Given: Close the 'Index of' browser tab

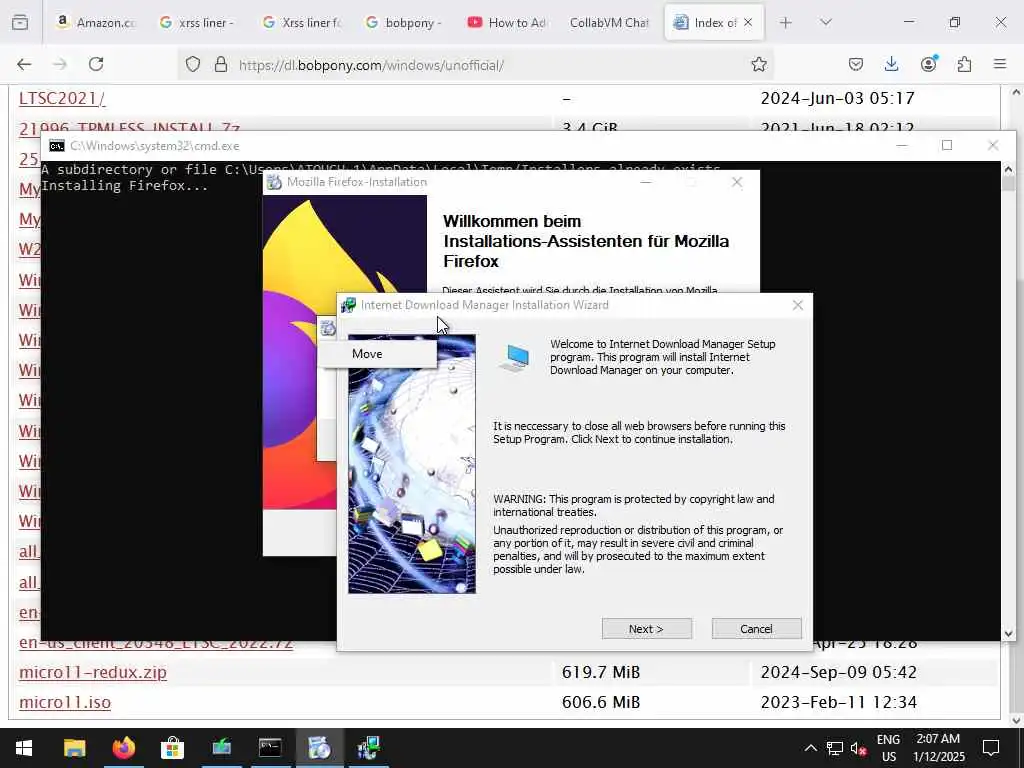Looking at the screenshot, I should pyautogui.click(x=748, y=22).
